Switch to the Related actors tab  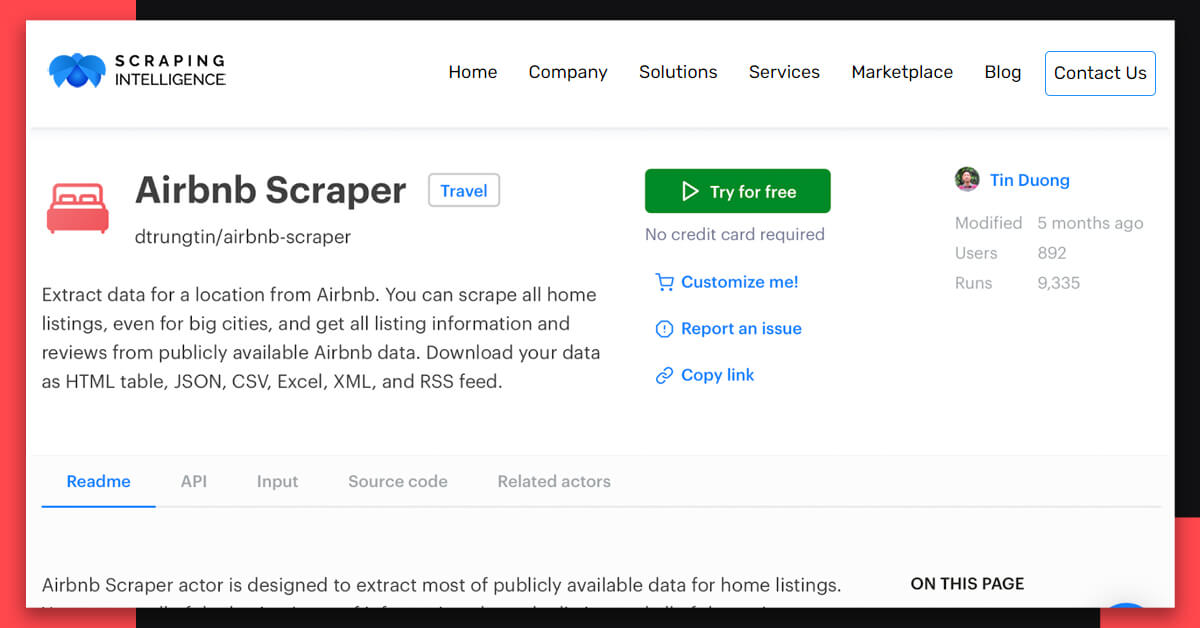(x=554, y=481)
